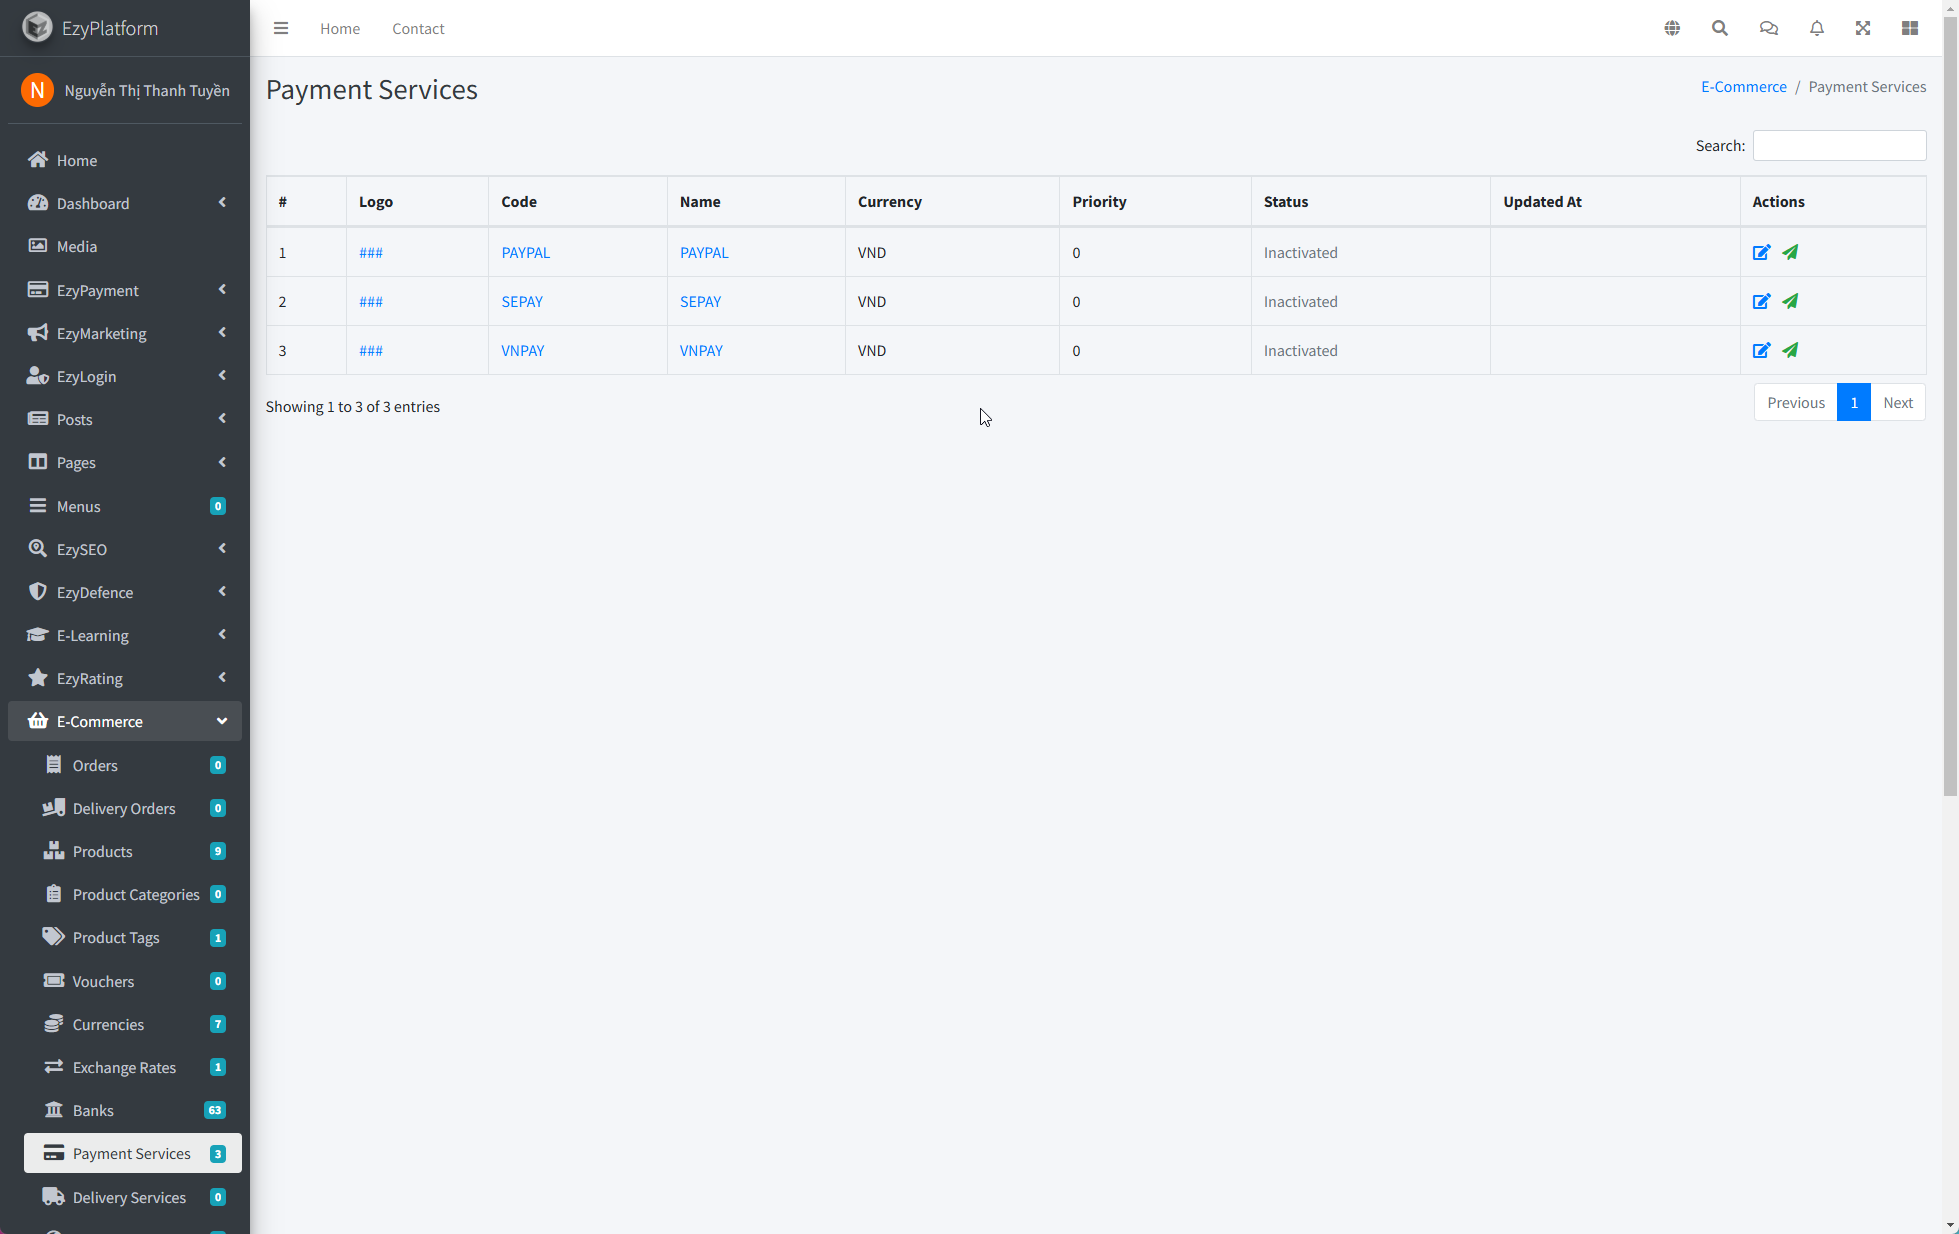Toggle sidebar with hamburger menu icon
This screenshot has width=1959, height=1234.
click(281, 28)
